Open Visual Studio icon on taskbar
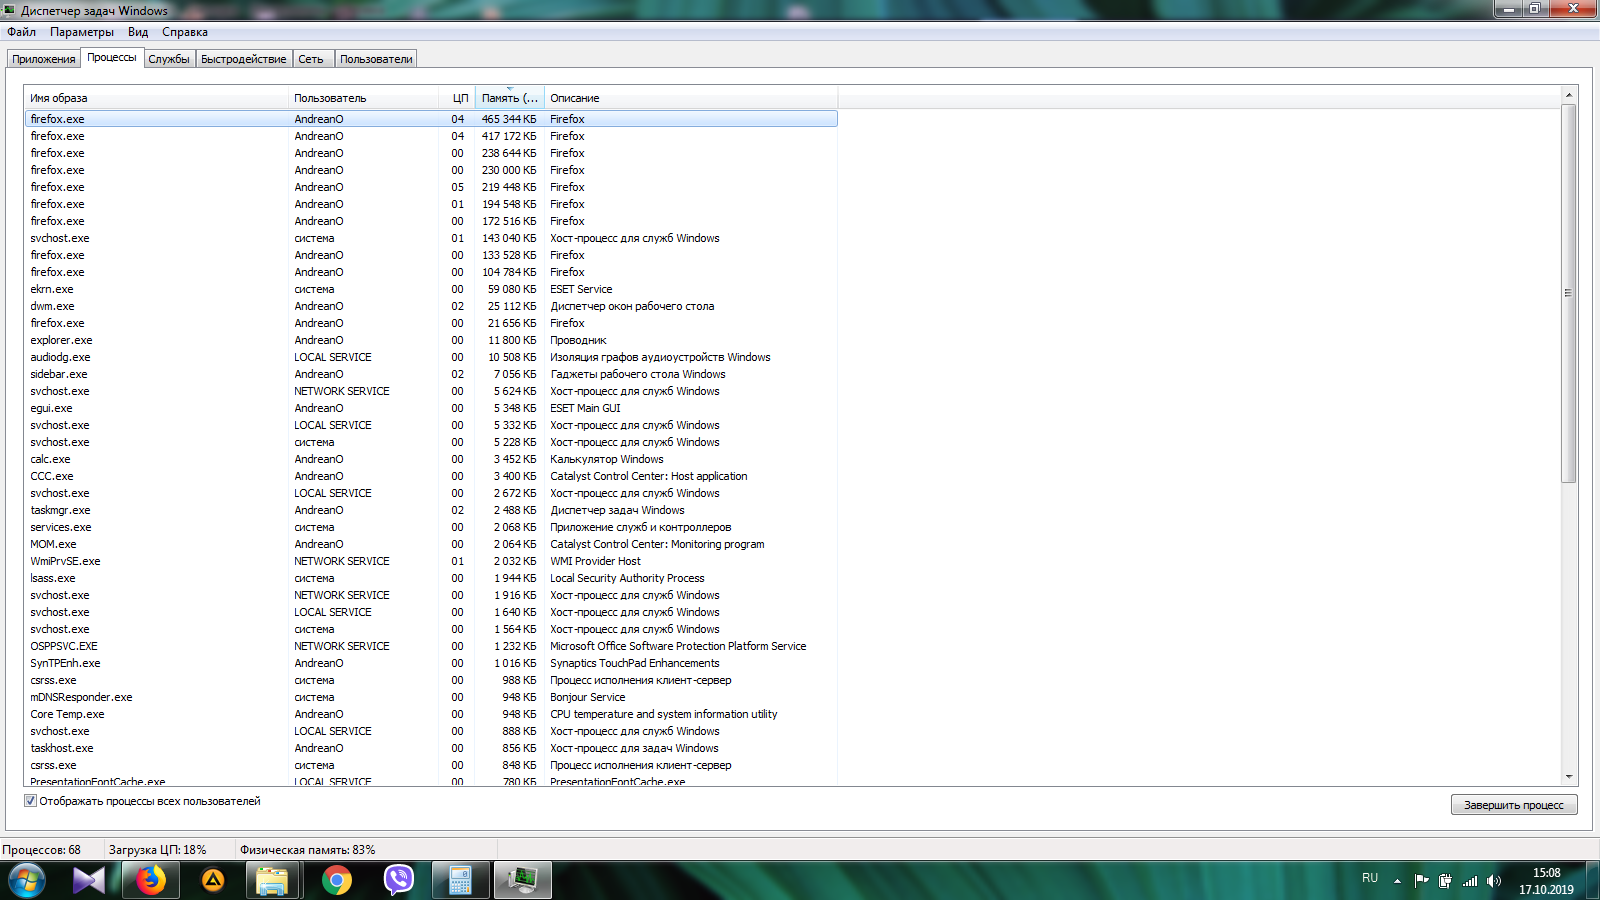The width and height of the screenshot is (1600, 900). pyautogui.click(x=89, y=881)
